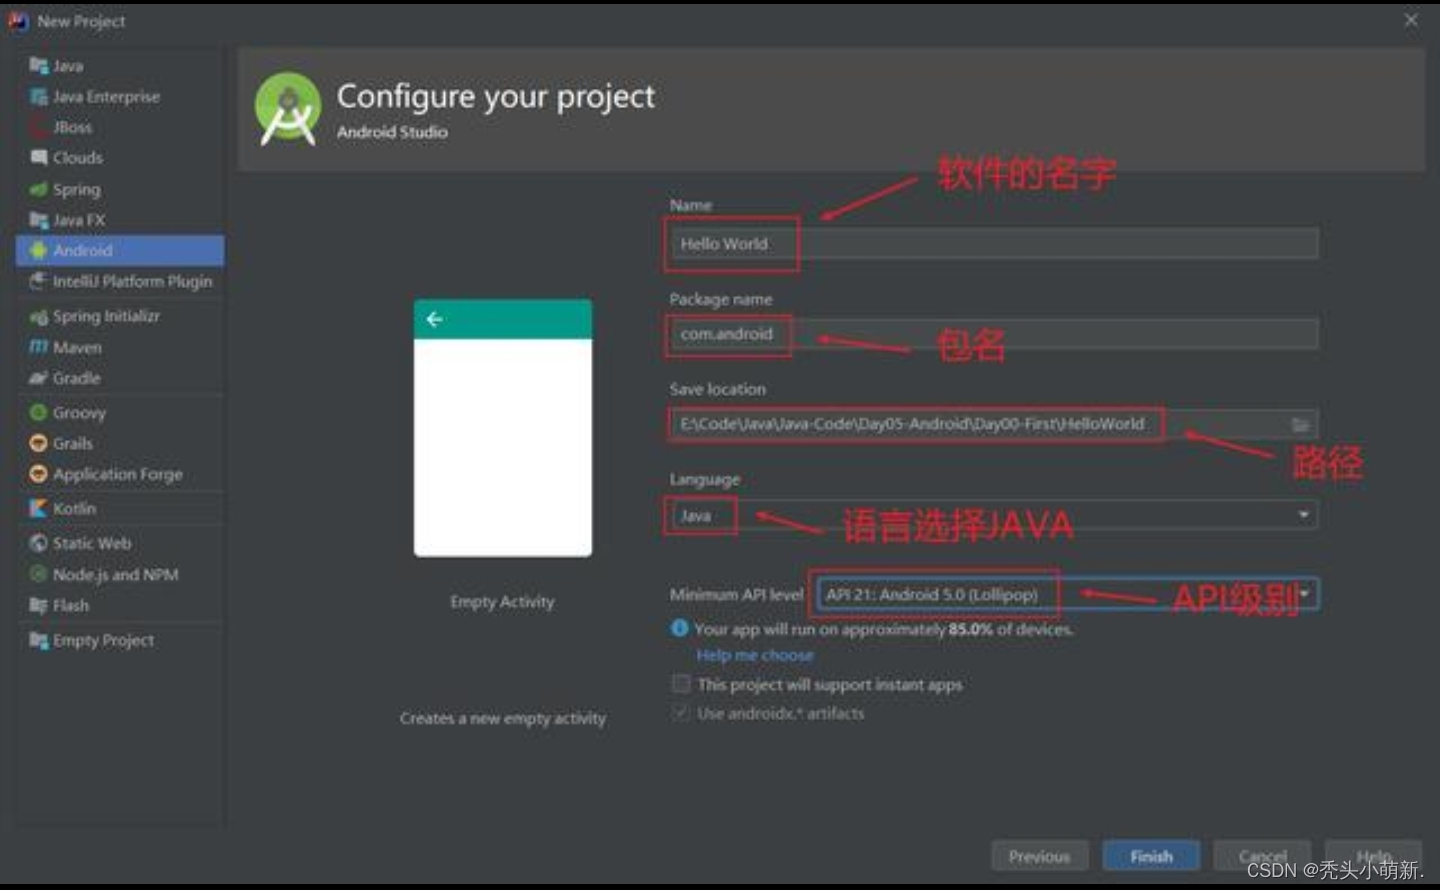Click the Cancel button
The width and height of the screenshot is (1440, 890).
(x=1262, y=856)
